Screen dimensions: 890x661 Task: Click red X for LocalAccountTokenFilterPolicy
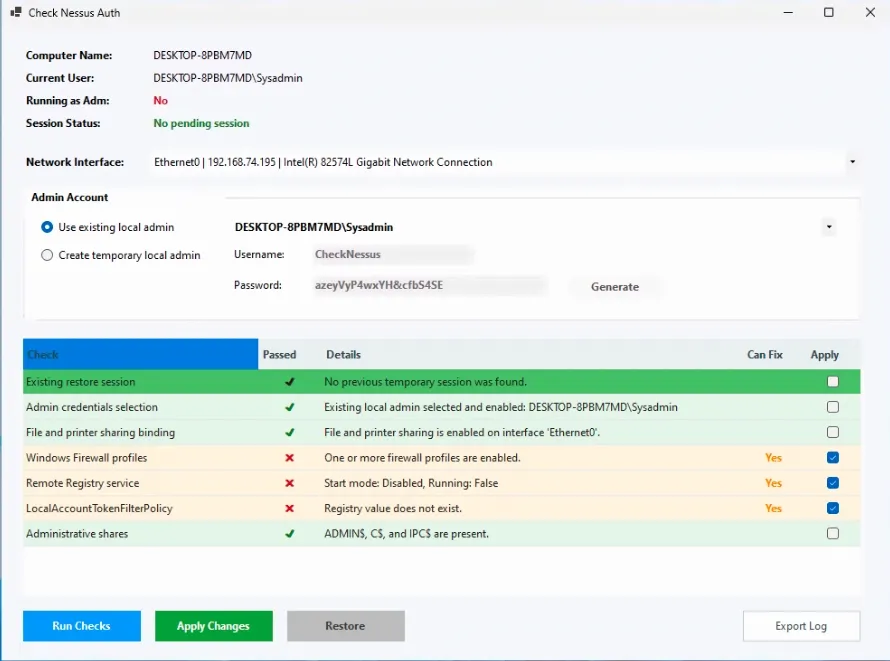point(289,508)
